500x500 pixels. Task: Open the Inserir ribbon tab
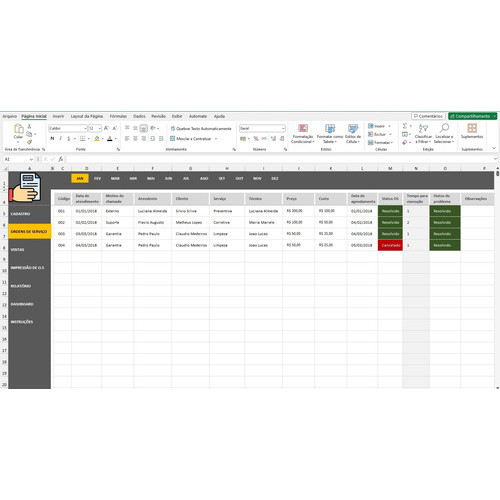pos(58,116)
